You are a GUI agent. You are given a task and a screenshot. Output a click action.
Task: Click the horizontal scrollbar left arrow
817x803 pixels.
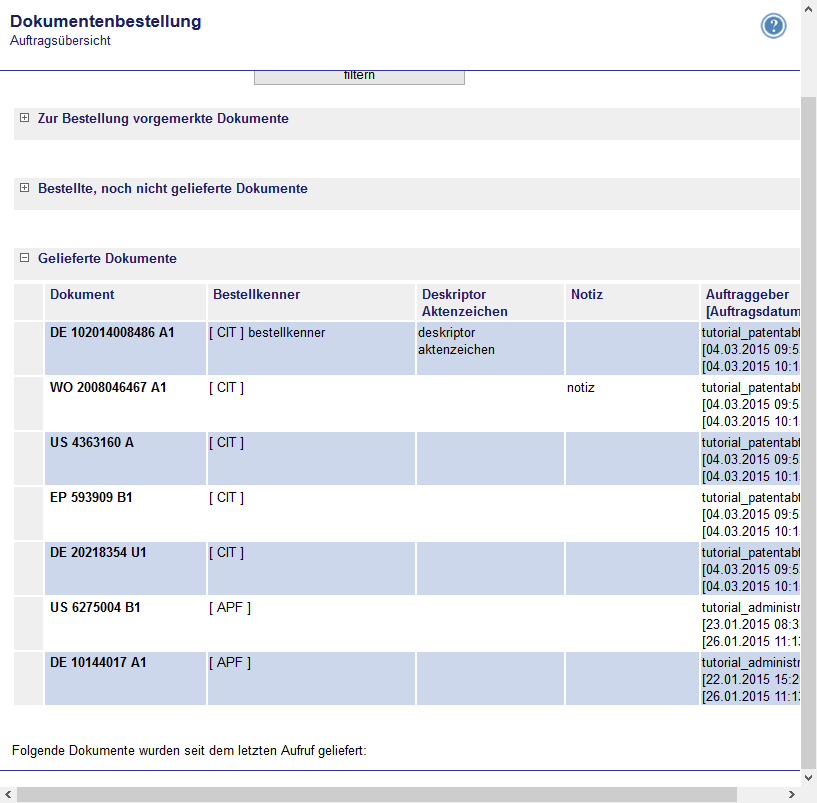click(7, 794)
